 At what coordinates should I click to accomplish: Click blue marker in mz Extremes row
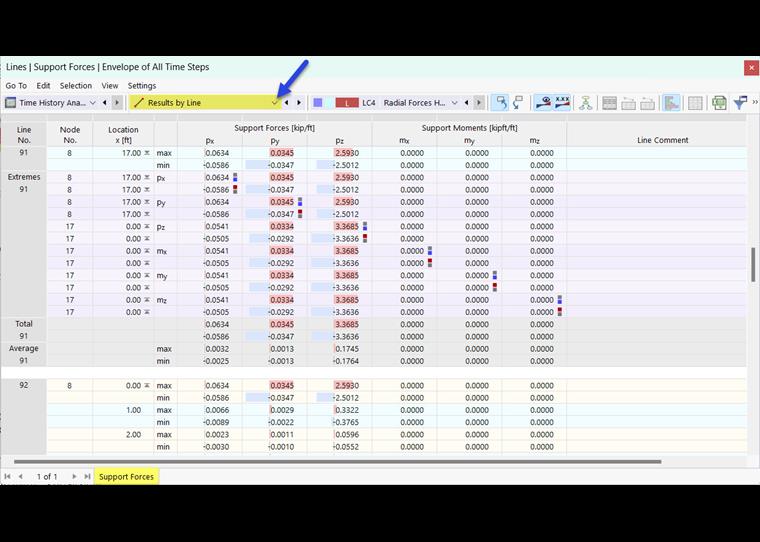[559, 300]
